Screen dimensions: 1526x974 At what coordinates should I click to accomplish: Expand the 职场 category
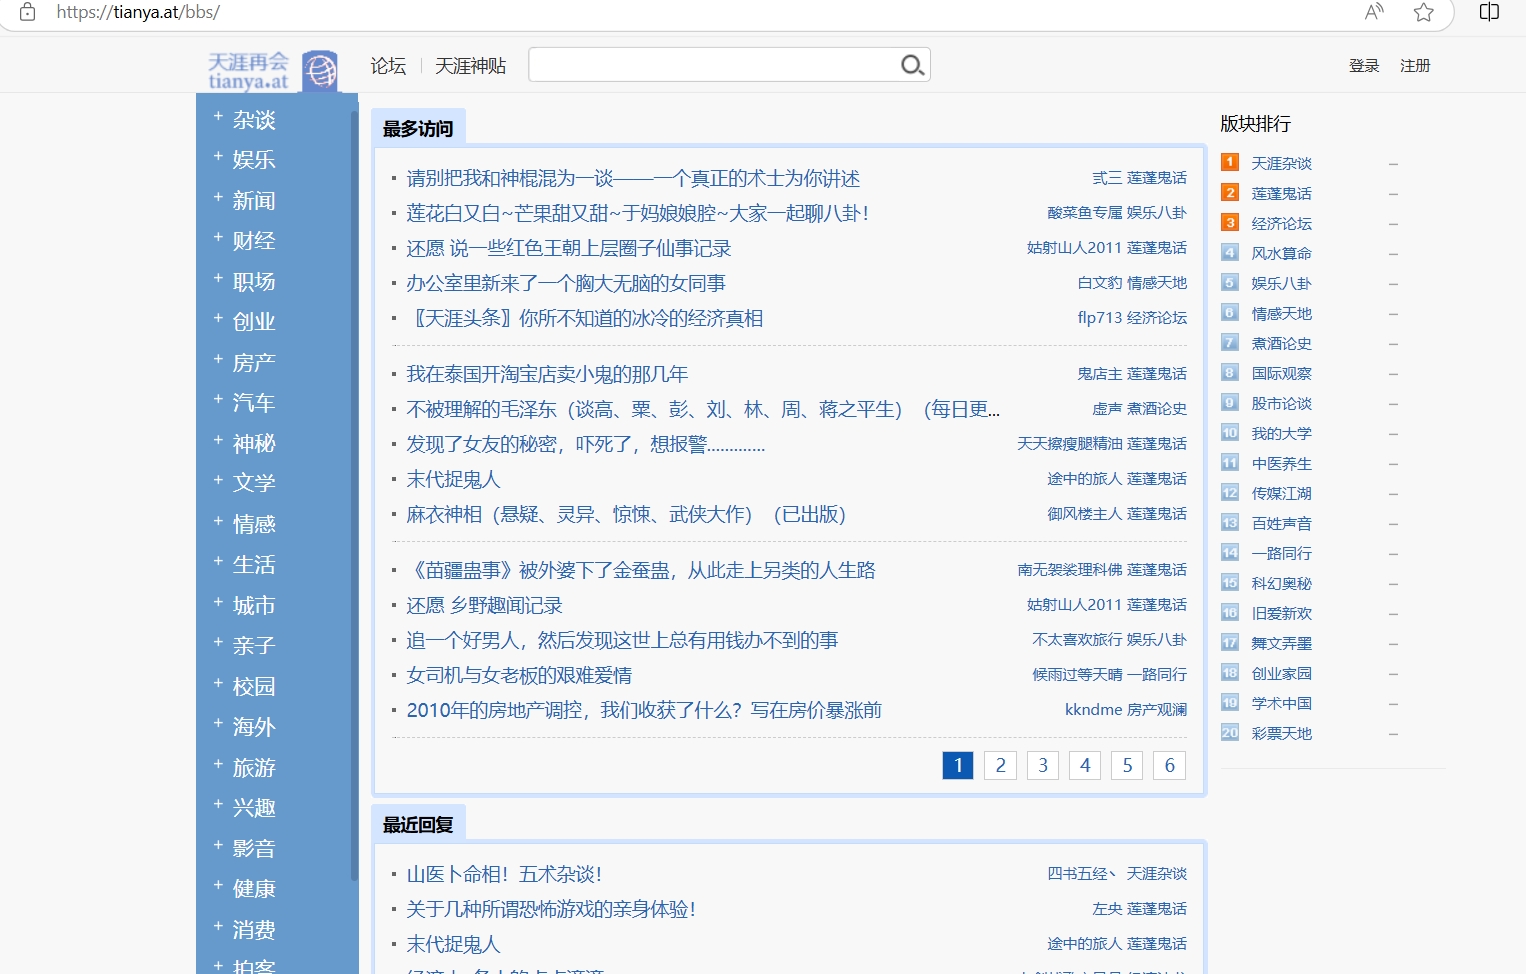(254, 282)
